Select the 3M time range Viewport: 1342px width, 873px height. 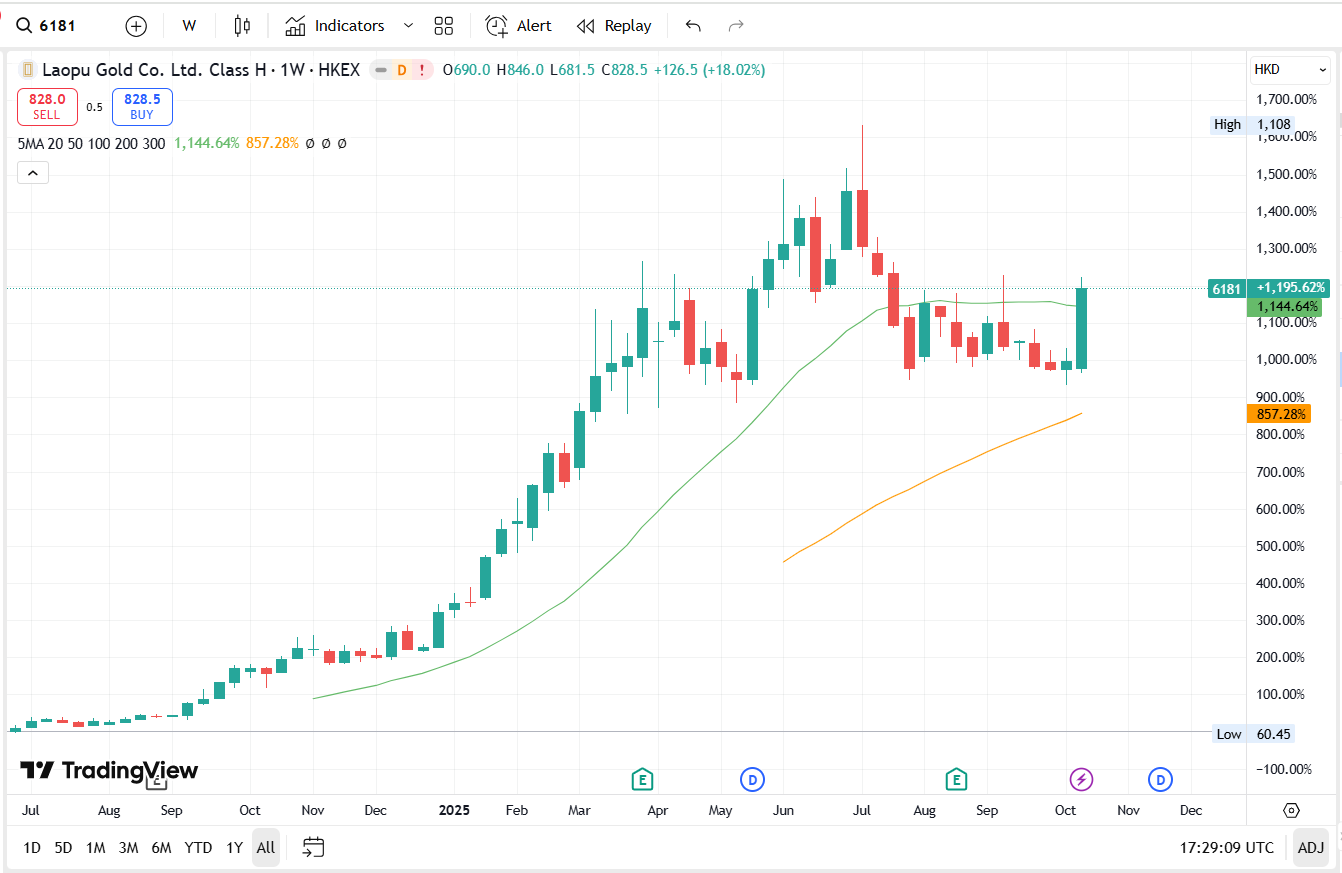point(128,848)
